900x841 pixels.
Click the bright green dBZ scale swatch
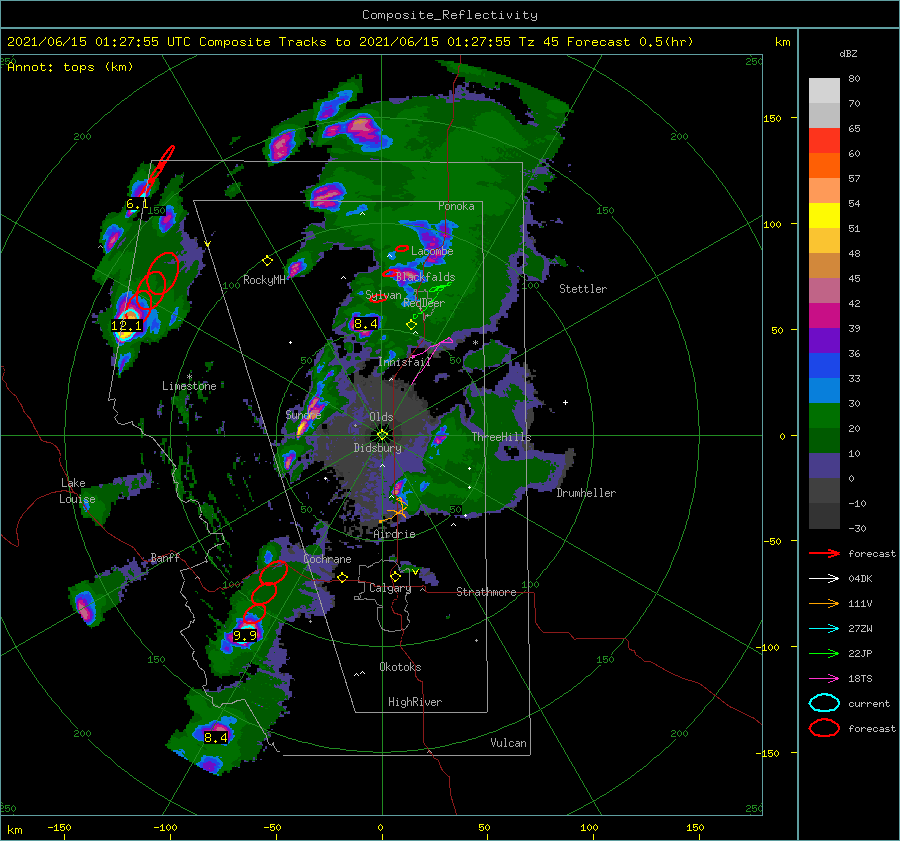pos(824,416)
